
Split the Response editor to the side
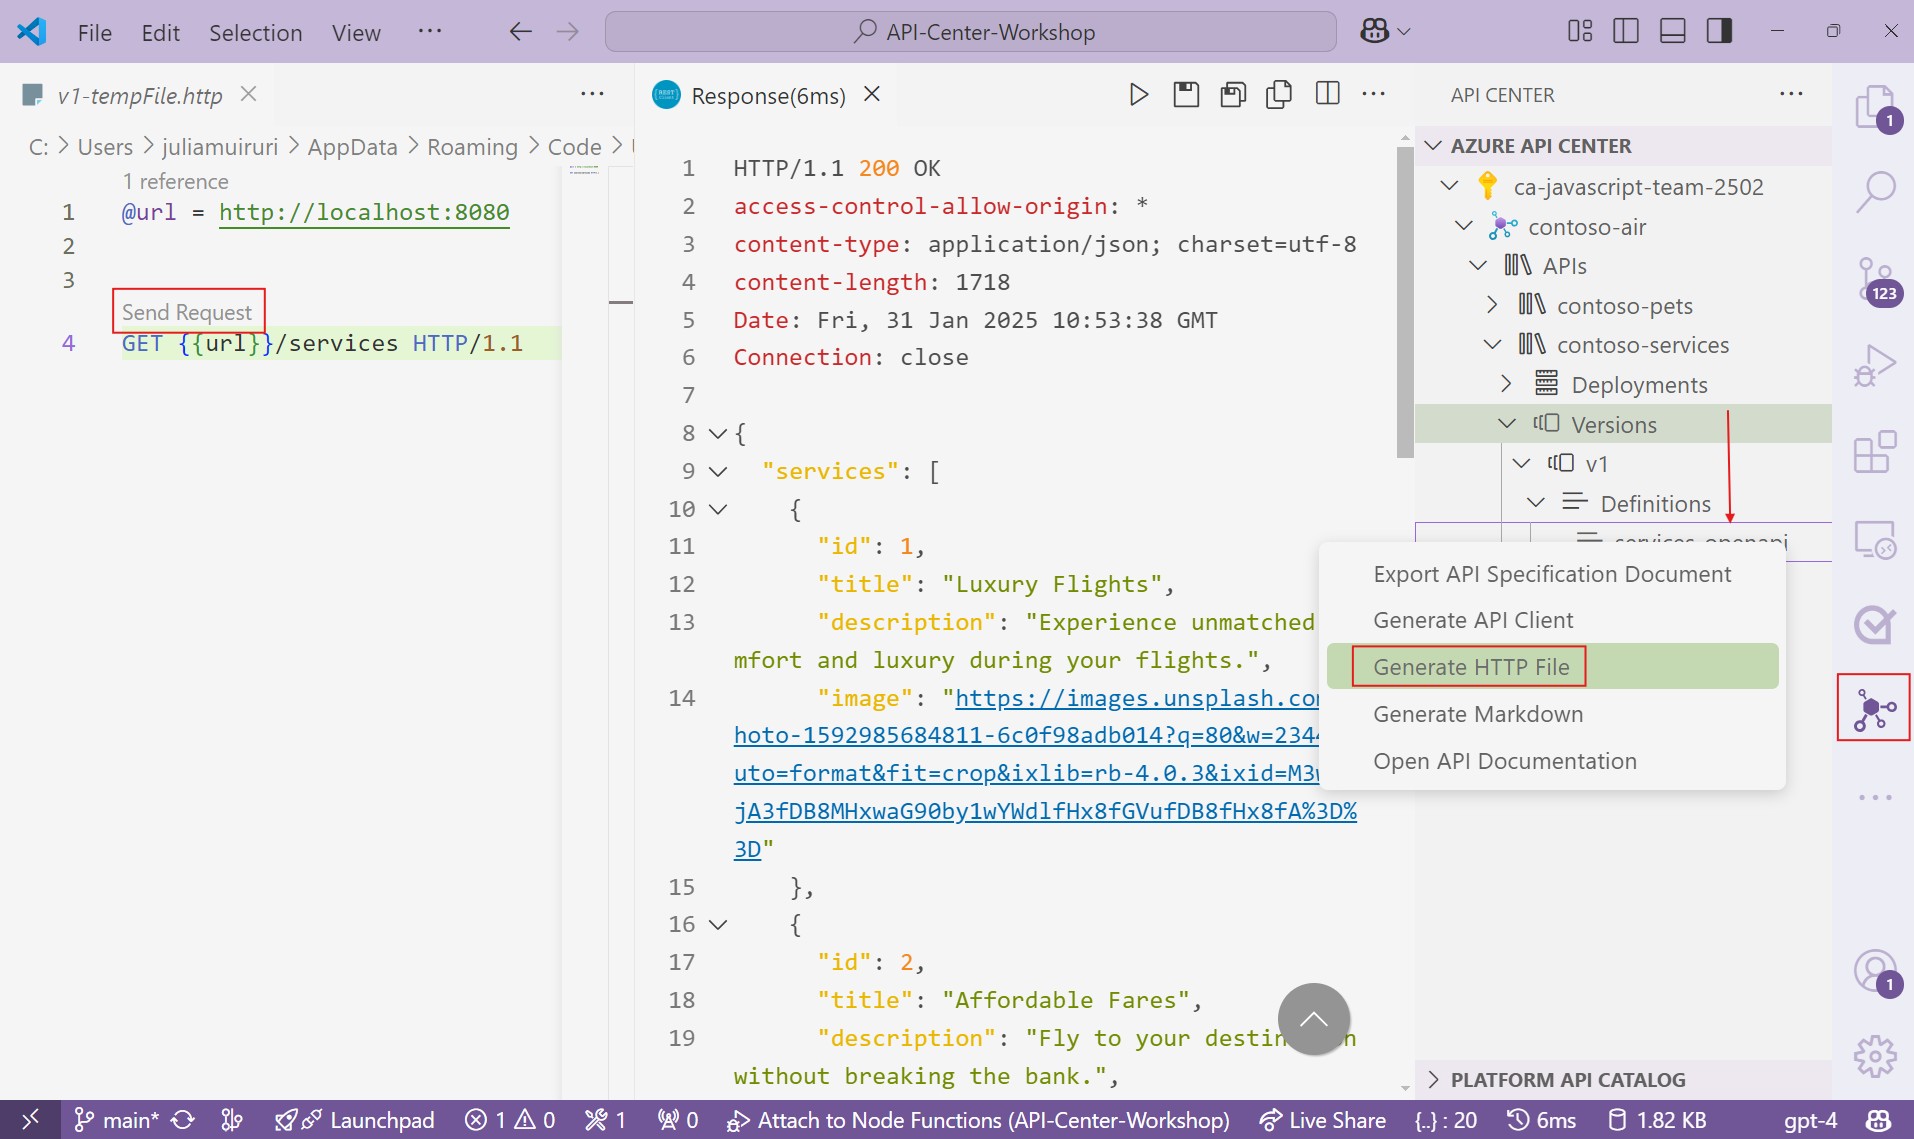point(1327,94)
